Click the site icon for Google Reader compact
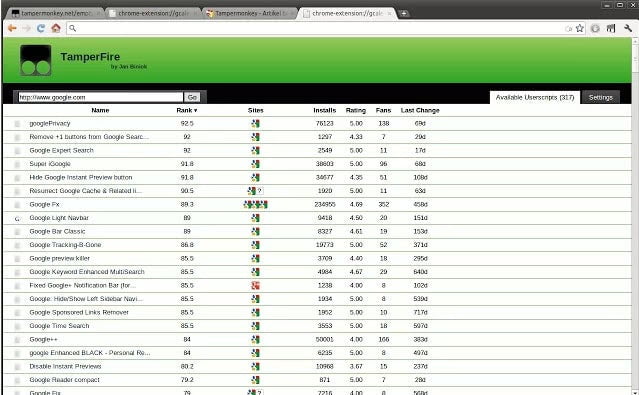 [x=255, y=380]
